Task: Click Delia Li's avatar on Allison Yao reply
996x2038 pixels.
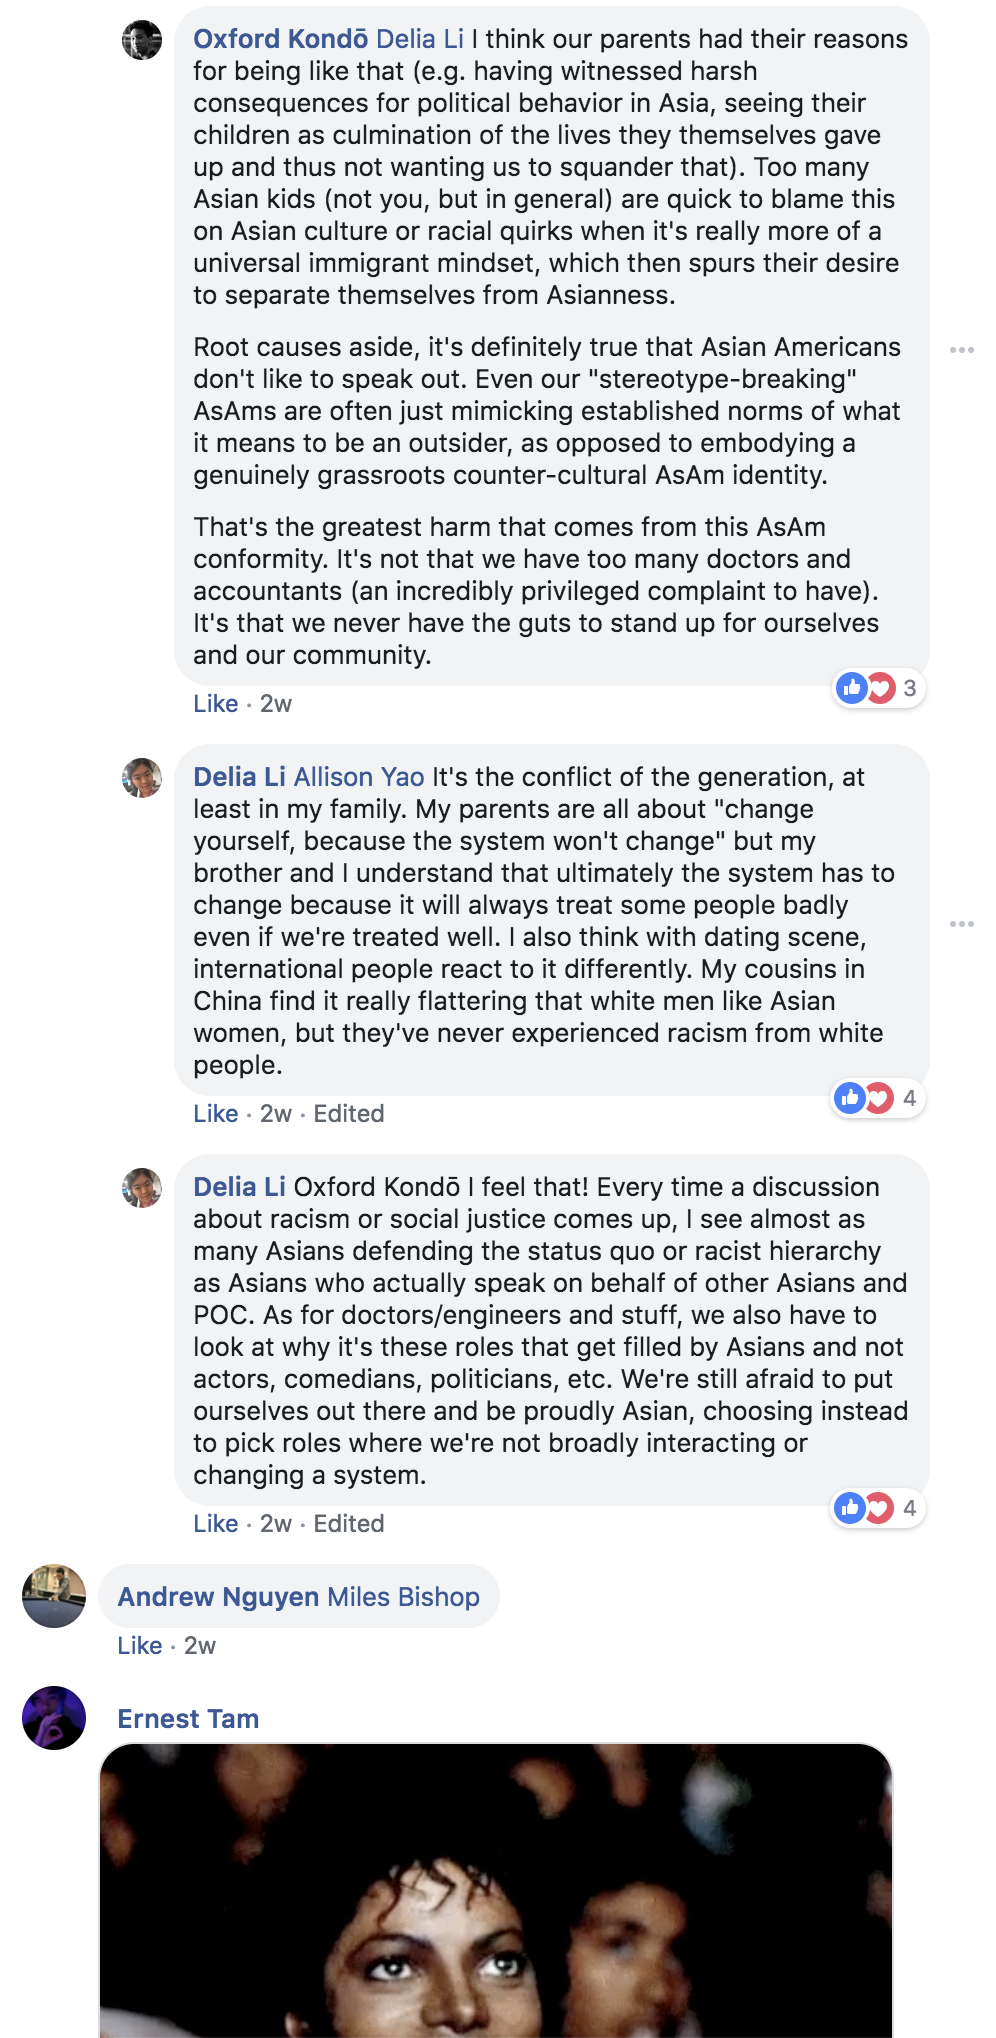Action: (x=142, y=778)
